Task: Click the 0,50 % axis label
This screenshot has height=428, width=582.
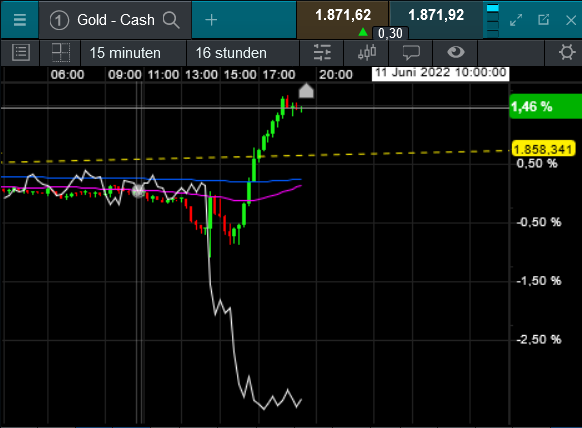Action: [537, 163]
